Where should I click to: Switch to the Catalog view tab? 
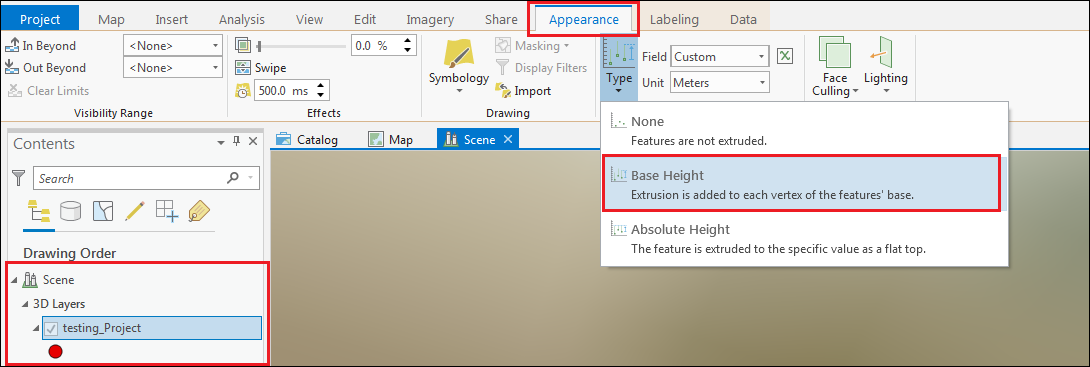307,140
